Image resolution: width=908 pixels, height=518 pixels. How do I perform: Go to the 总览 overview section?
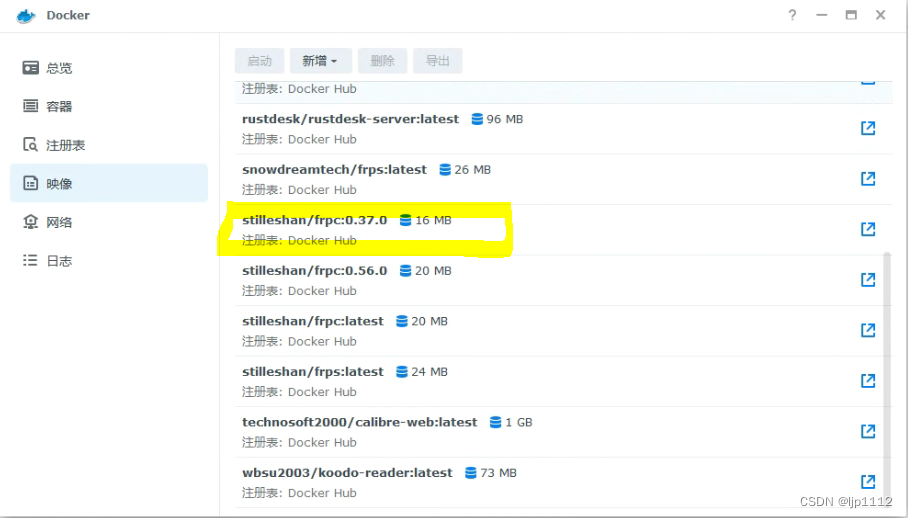click(x=109, y=68)
